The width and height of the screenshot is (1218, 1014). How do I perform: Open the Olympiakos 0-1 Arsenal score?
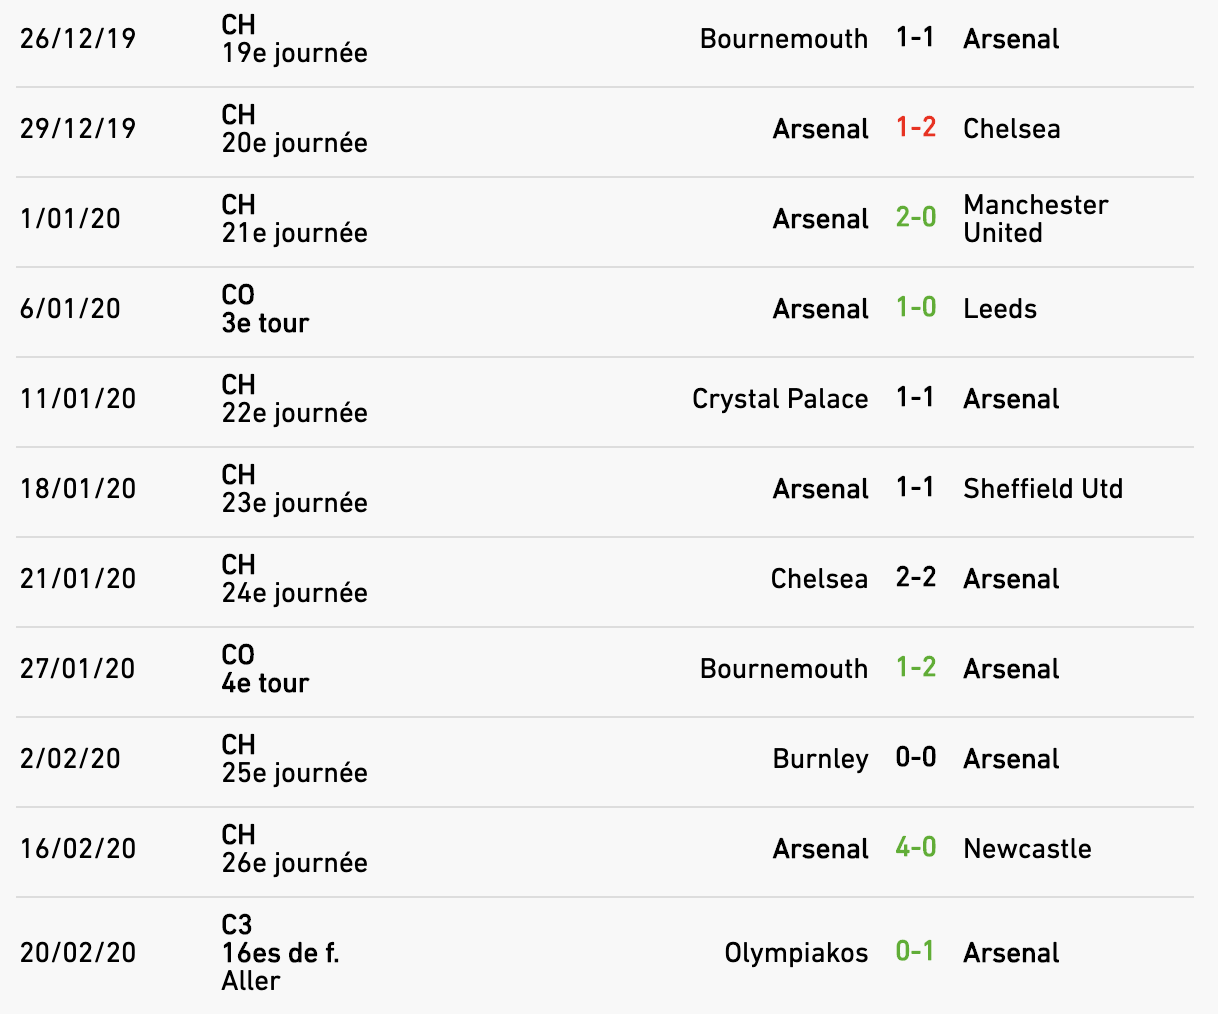915,952
